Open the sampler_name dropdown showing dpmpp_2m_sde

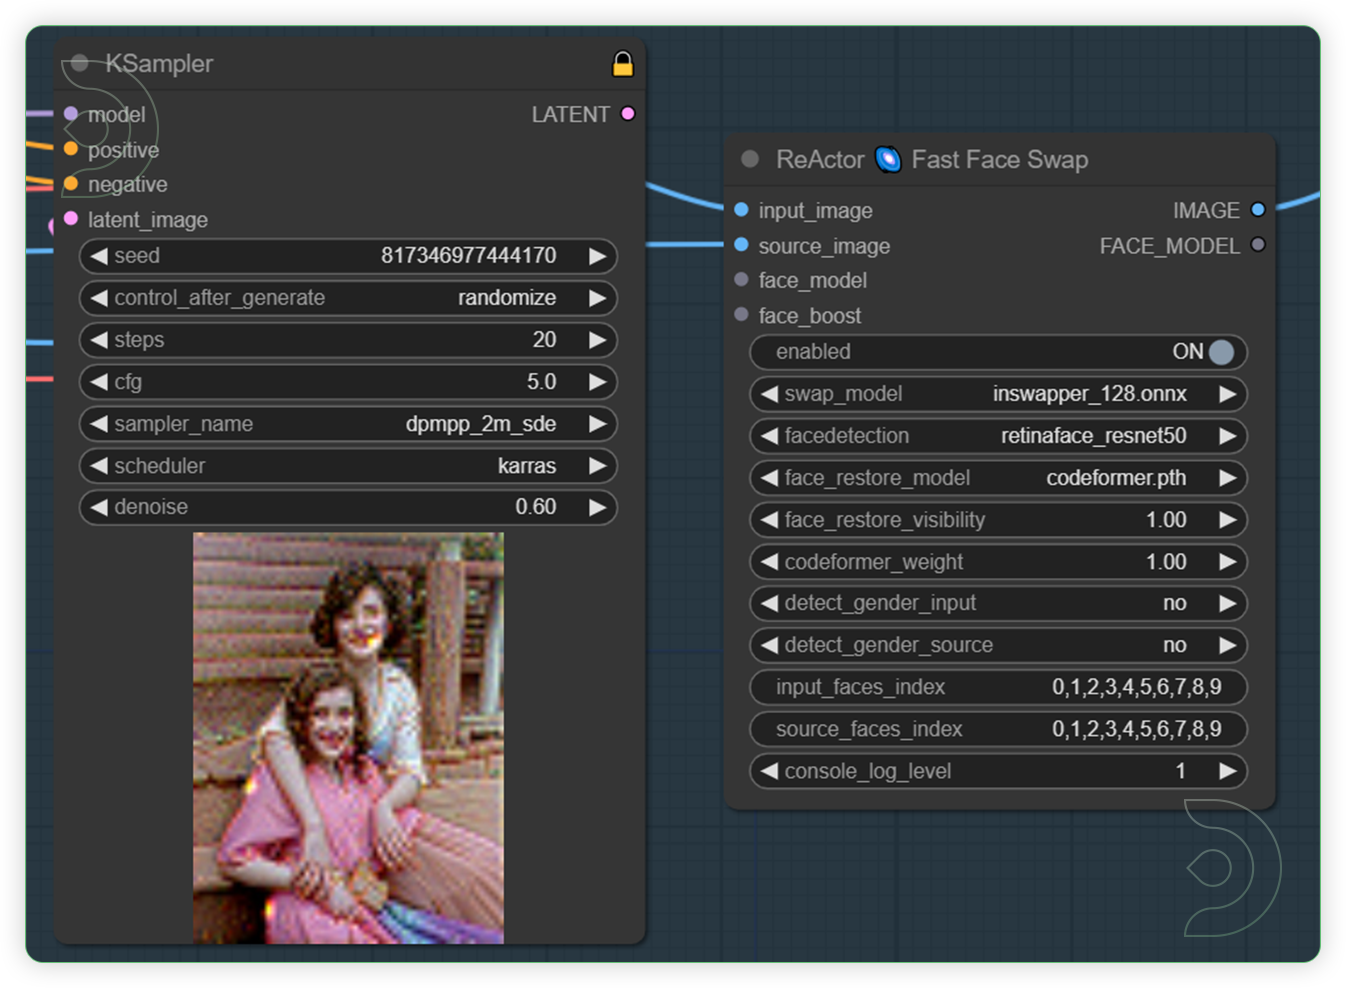pyautogui.click(x=347, y=424)
